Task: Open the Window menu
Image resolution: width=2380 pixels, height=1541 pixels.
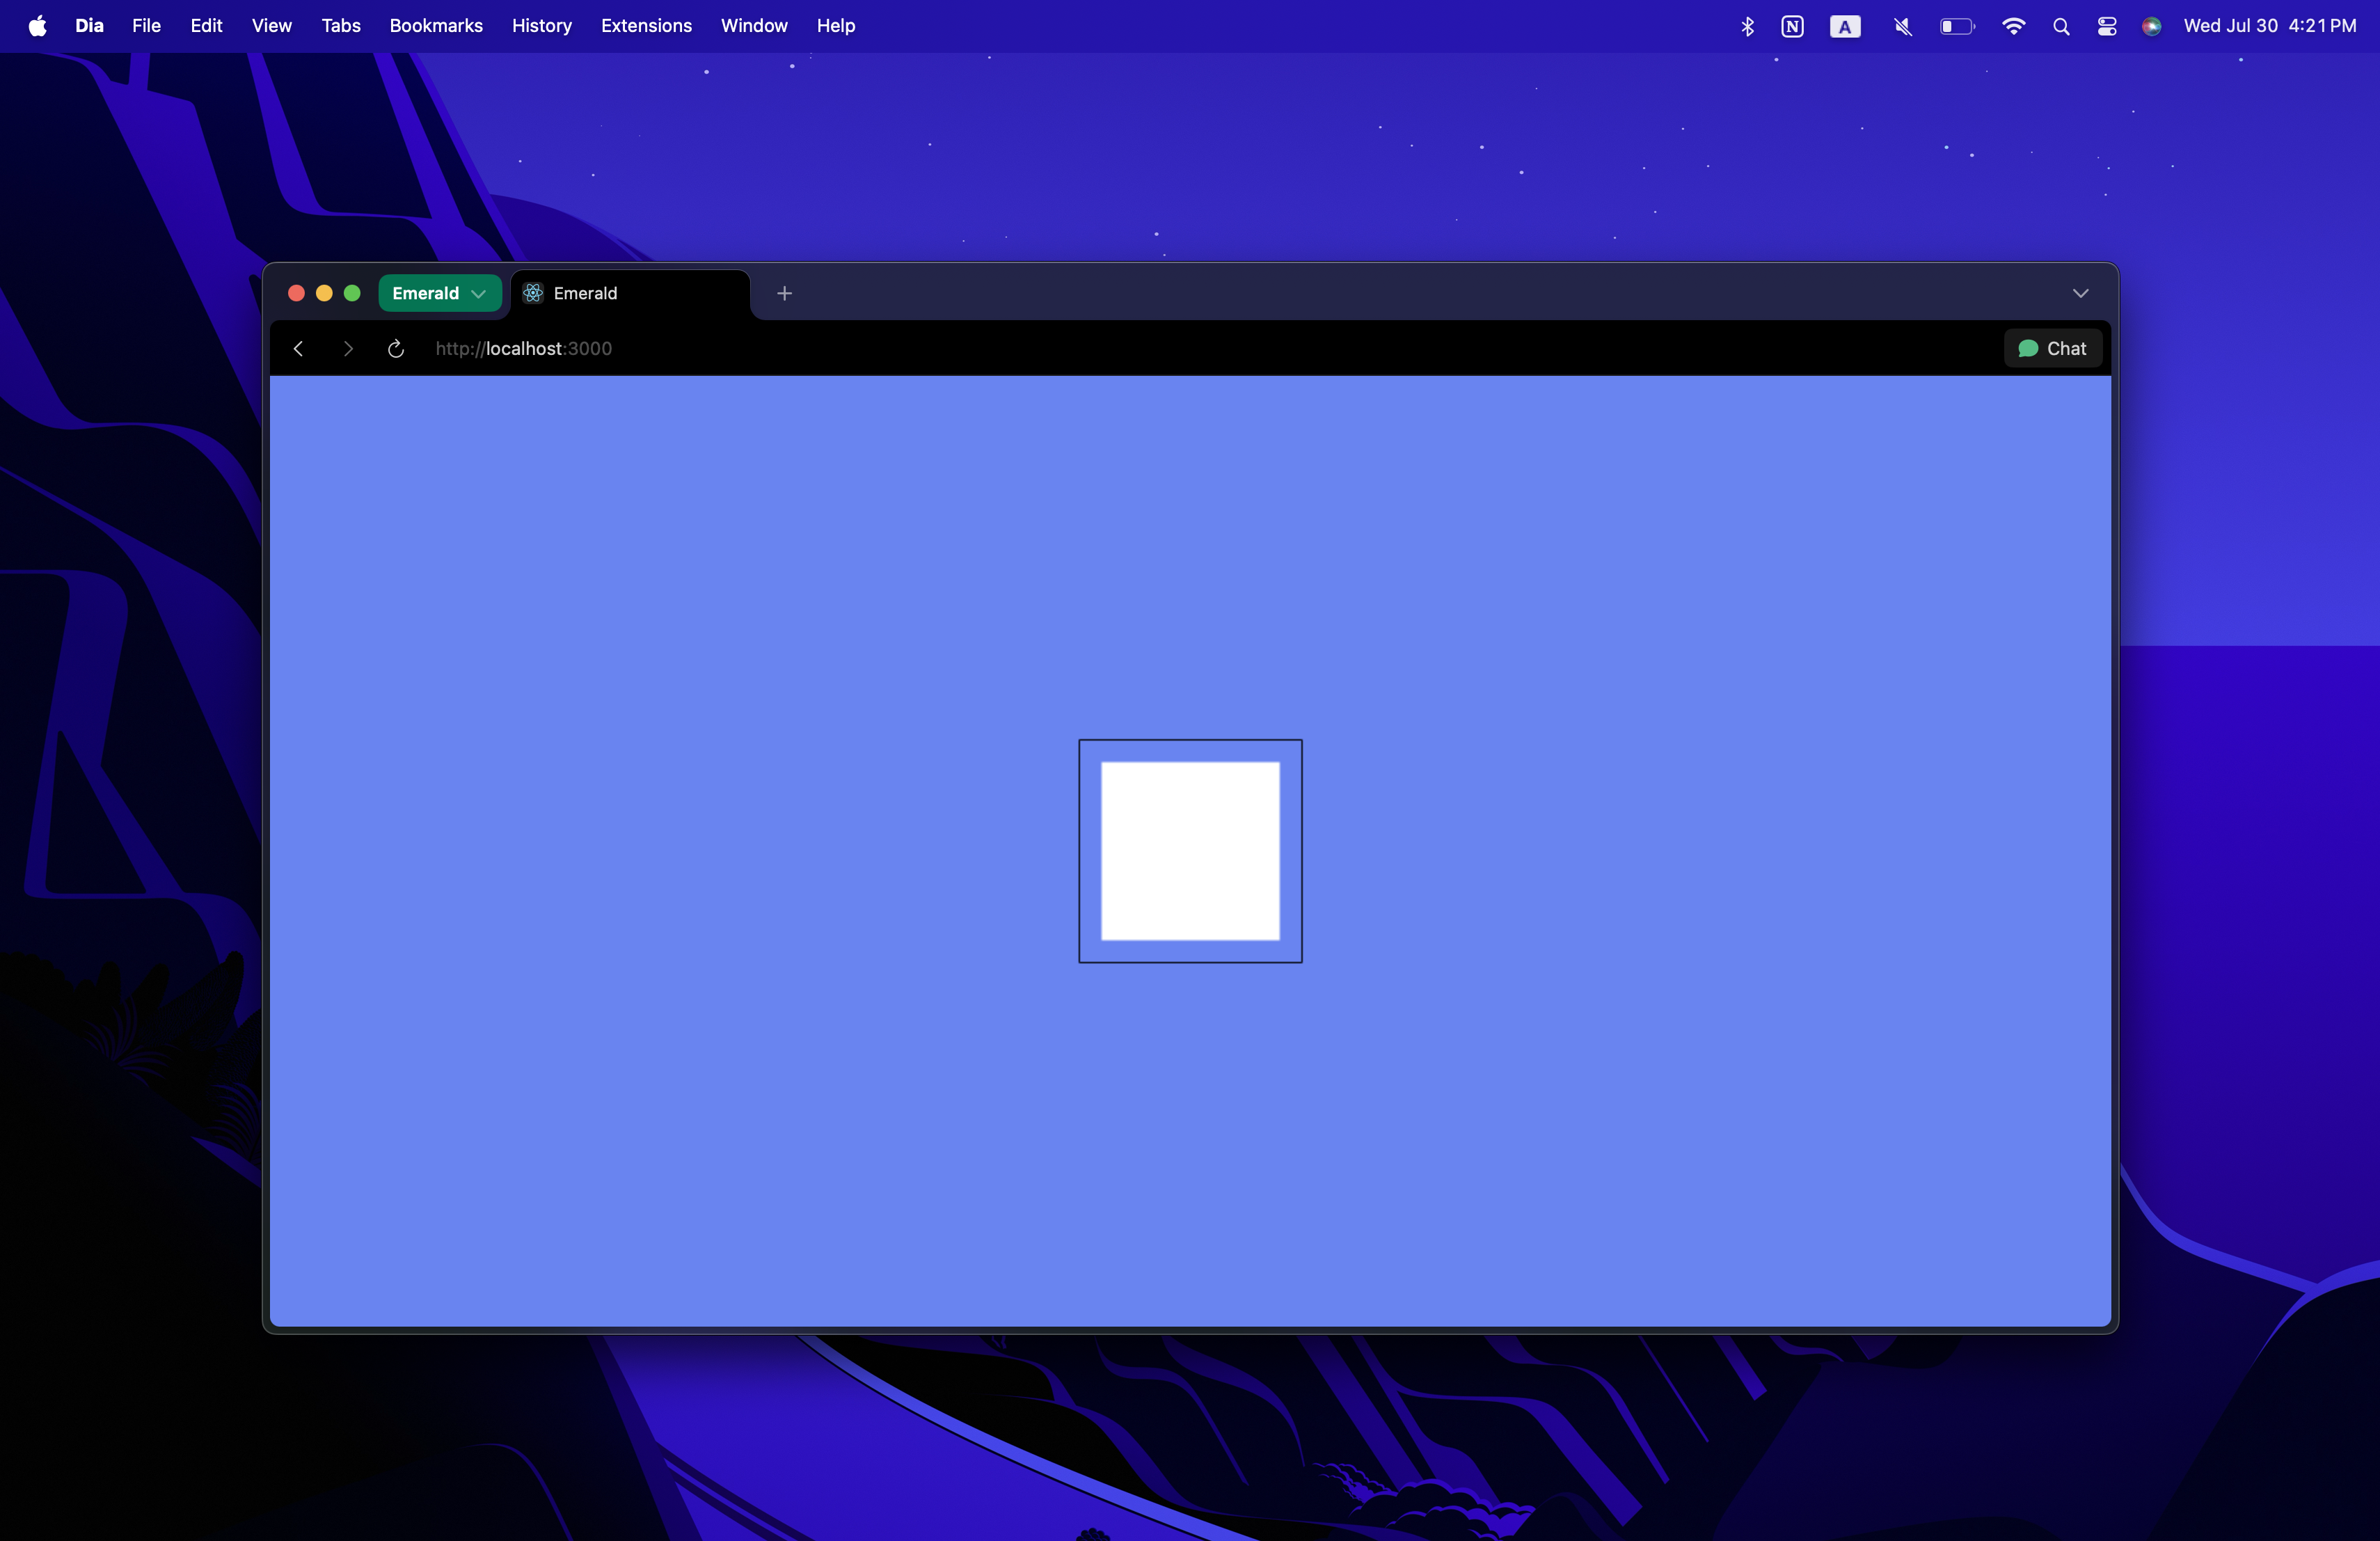Action: pos(754,26)
